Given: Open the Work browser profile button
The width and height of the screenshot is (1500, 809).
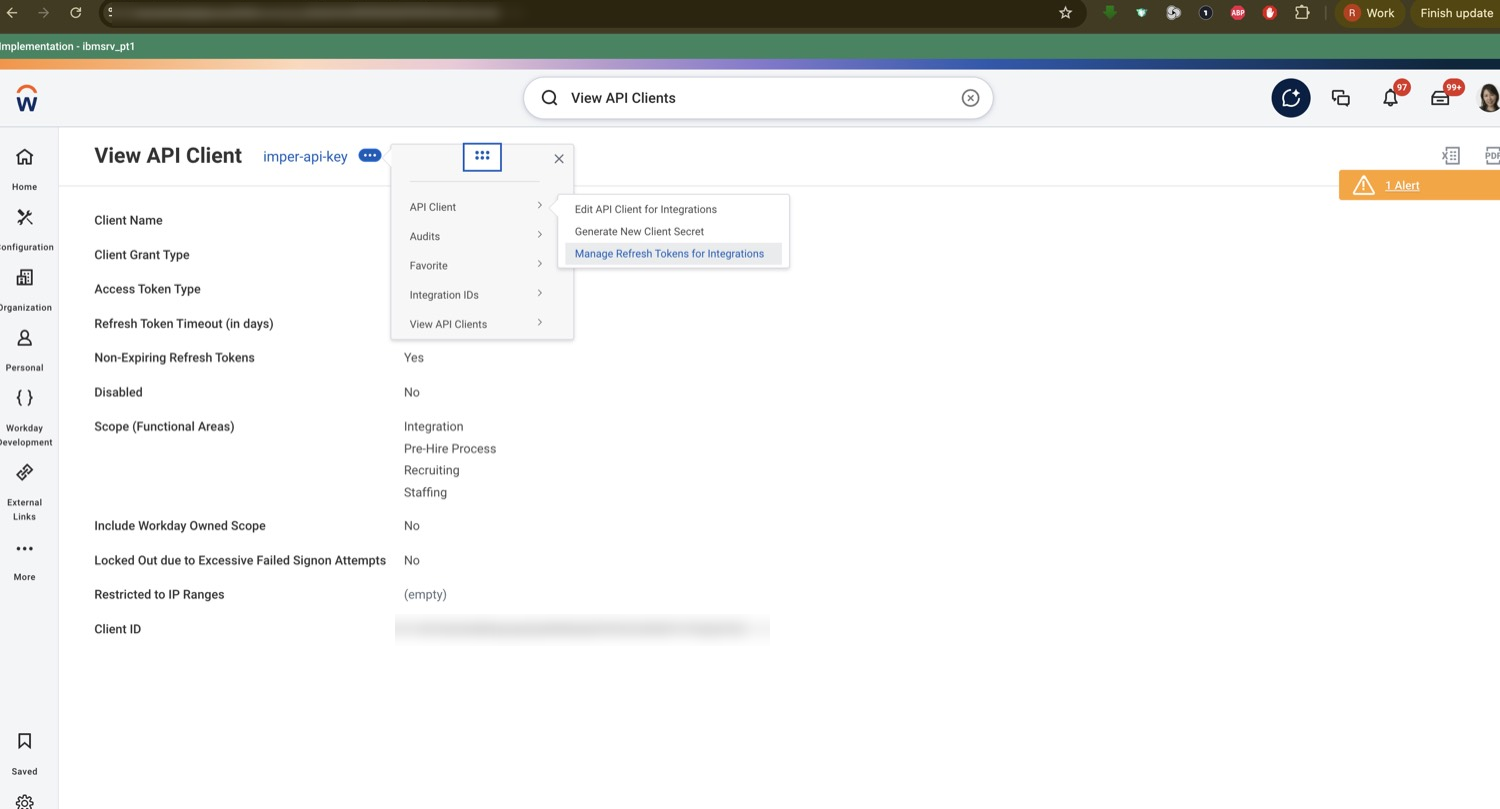Looking at the screenshot, I should tap(1369, 13).
